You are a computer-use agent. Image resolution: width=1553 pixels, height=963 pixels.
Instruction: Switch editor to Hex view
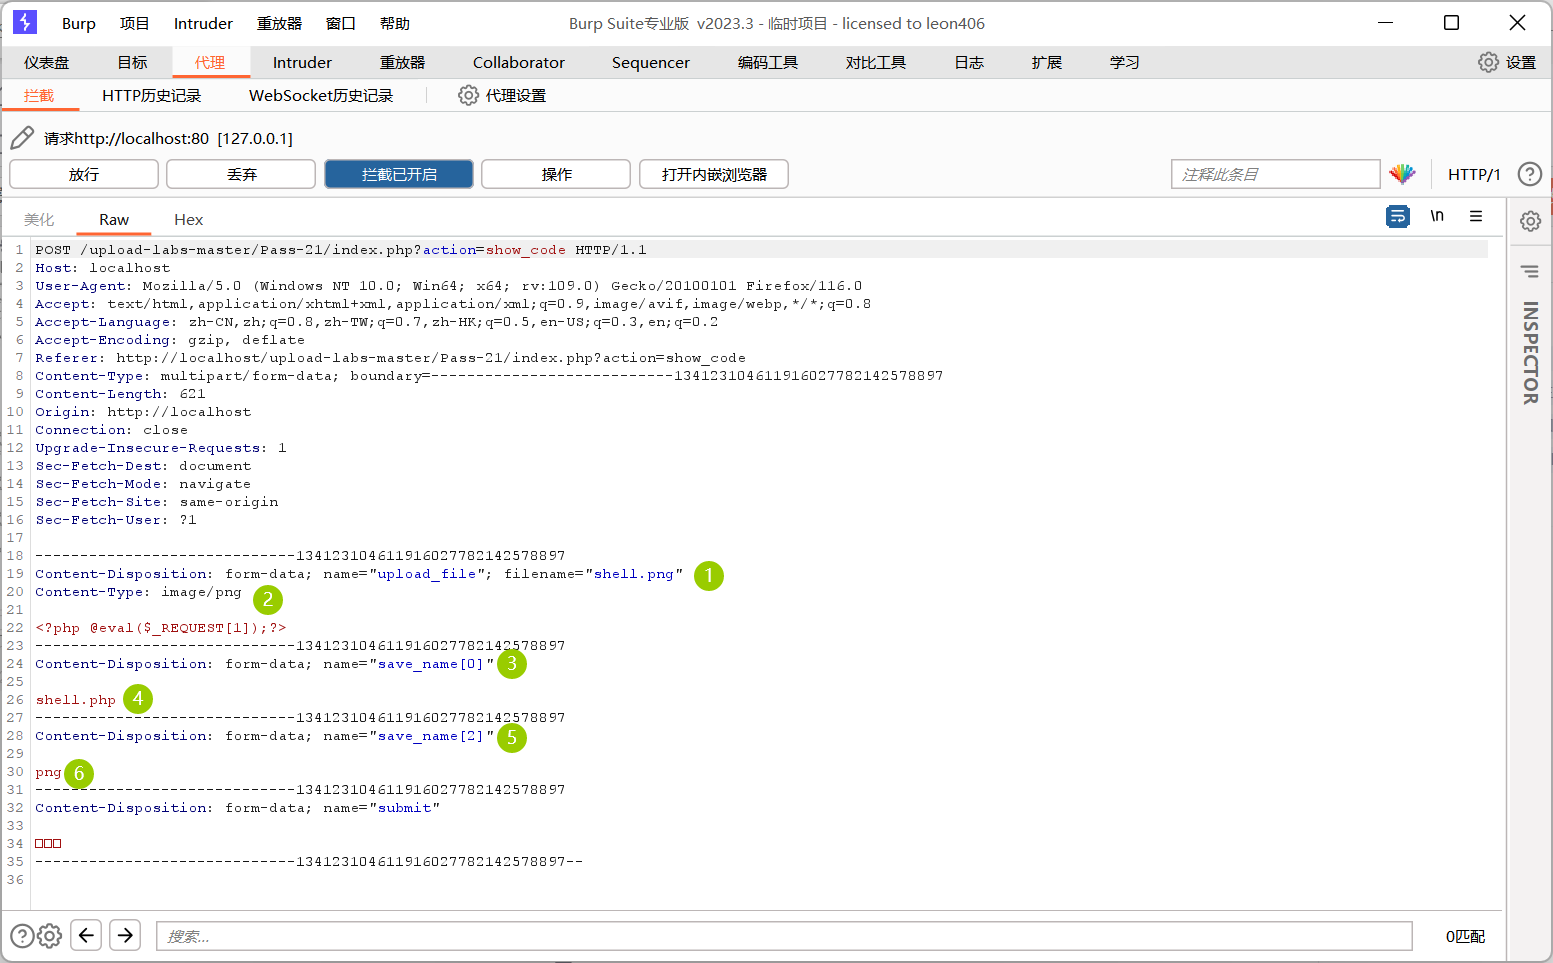[188, 219]
